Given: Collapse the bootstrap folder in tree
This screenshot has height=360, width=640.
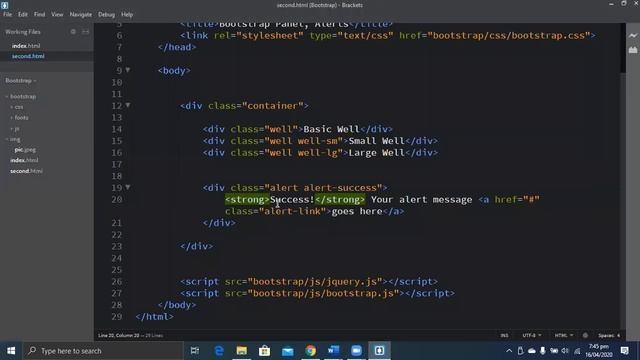Looking at the screenshot, I should pyautogui.click(x=7, y=97).
